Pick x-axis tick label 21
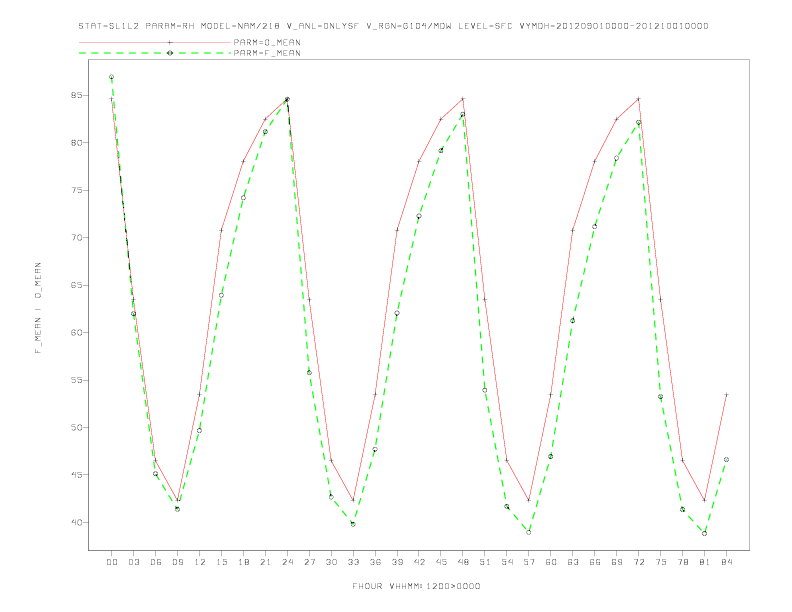The width and height of the screenshot is (792, 612). (x=265, y=562)
